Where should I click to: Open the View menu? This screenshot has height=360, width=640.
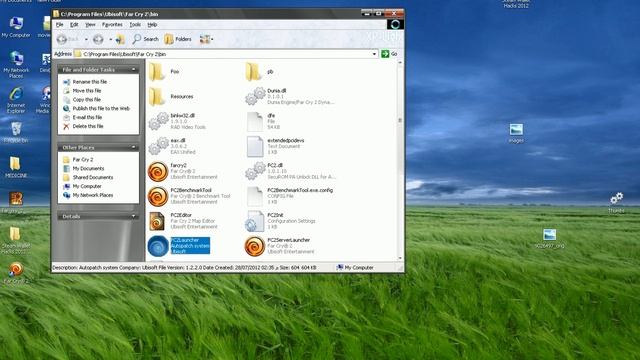[90, 25]
